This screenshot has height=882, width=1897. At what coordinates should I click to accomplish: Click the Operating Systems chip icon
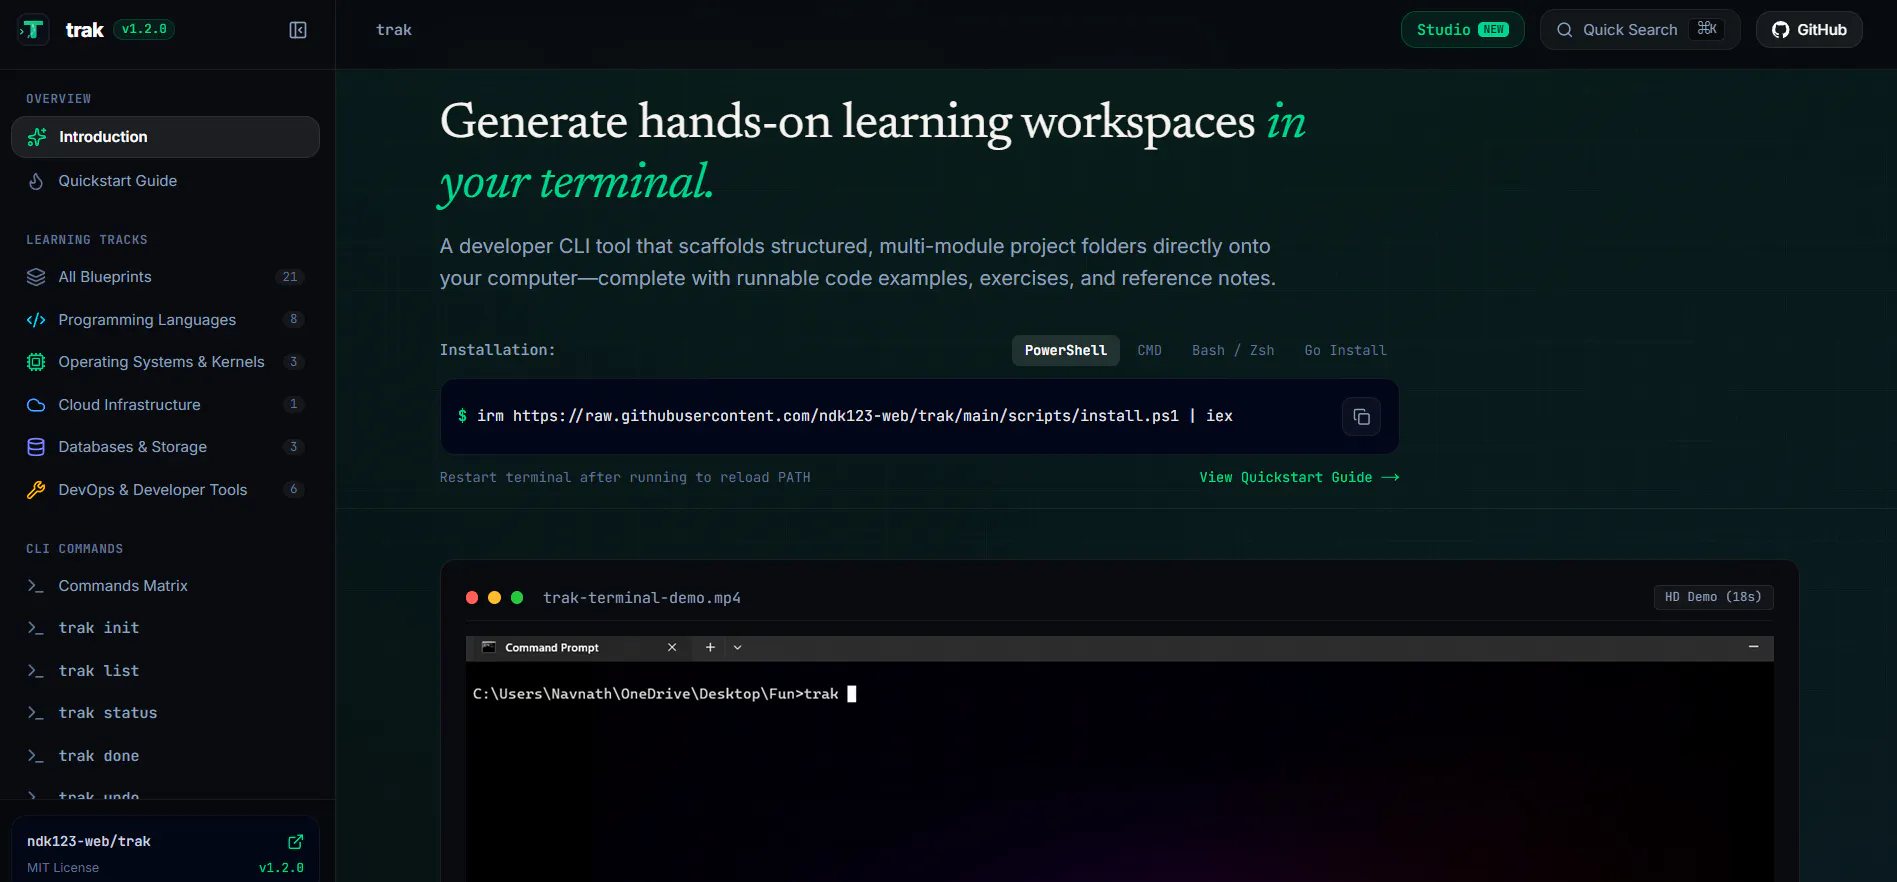pyautogui.click(x=36, y=362)
